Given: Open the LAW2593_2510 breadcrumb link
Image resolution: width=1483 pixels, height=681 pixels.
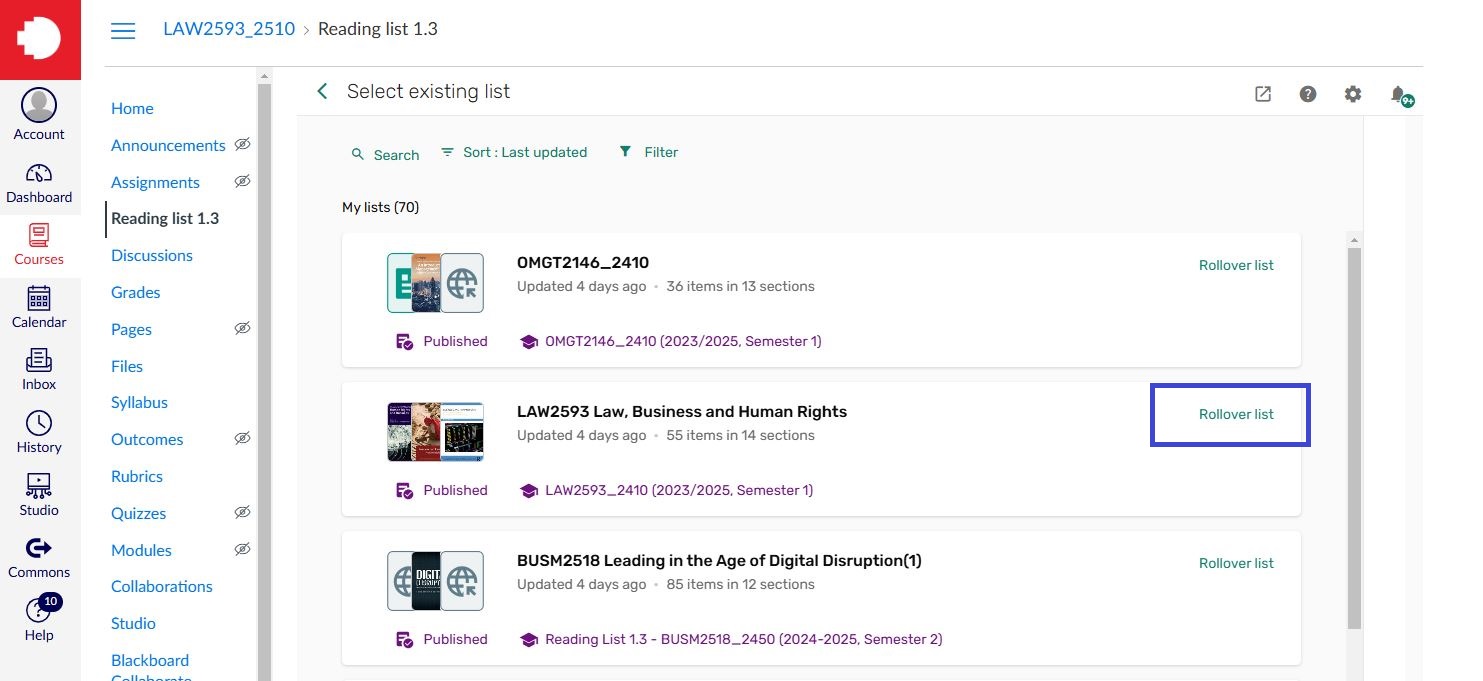Looking at the screenshot, I should (228, 28).
